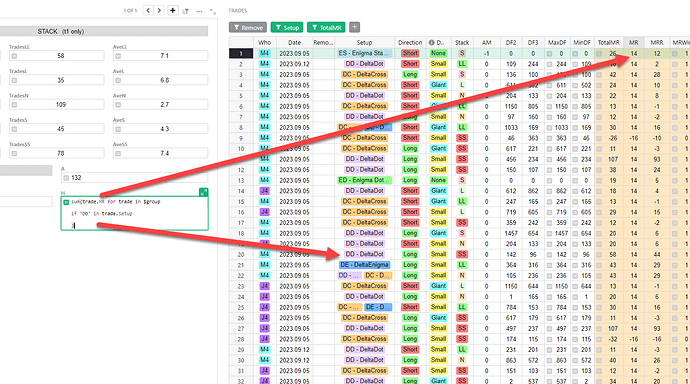This screenshot has height=384, width=690.
Task: Click the ES - Enigma setup tag in row 1
Action: coord(364,53)
